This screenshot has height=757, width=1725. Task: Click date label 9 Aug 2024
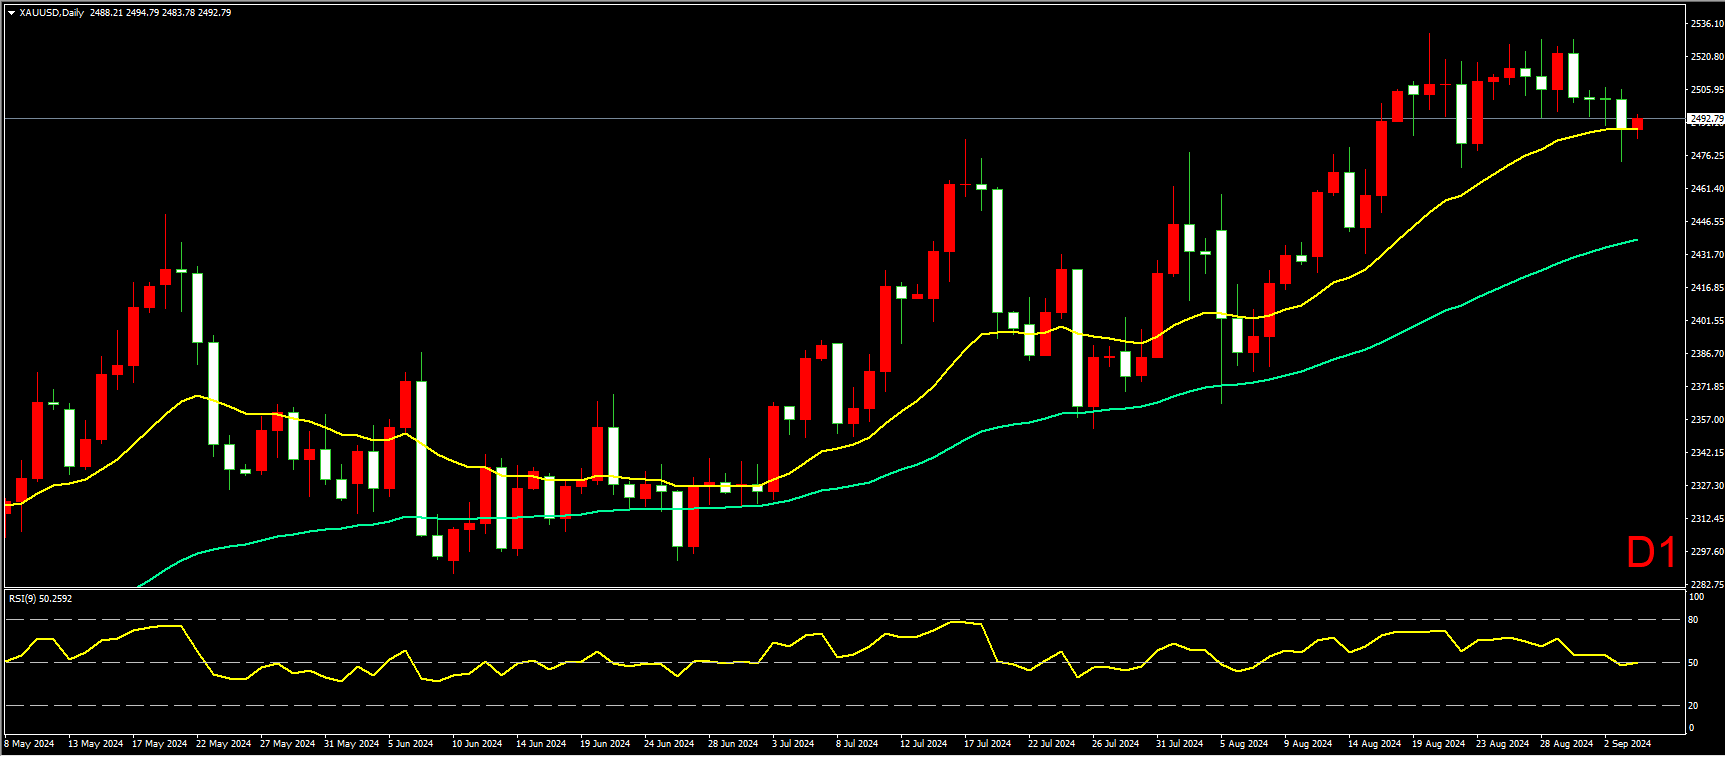pyautogui.click(x=1308, y=744)
